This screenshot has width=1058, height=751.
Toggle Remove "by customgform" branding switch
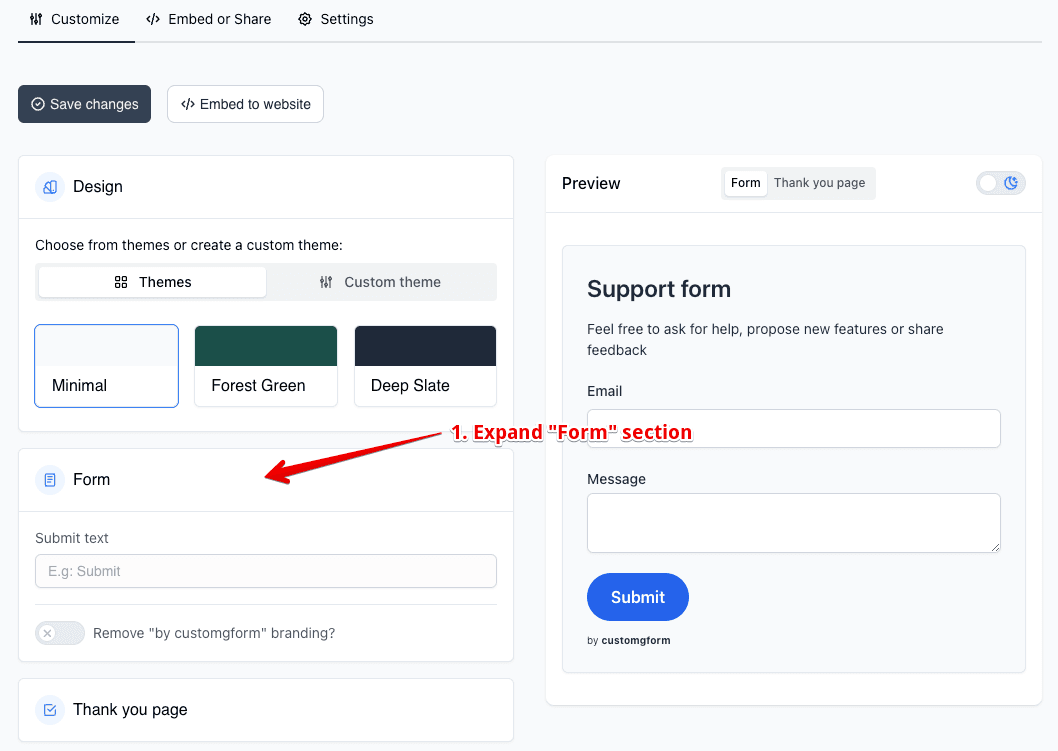pos(60,633)
